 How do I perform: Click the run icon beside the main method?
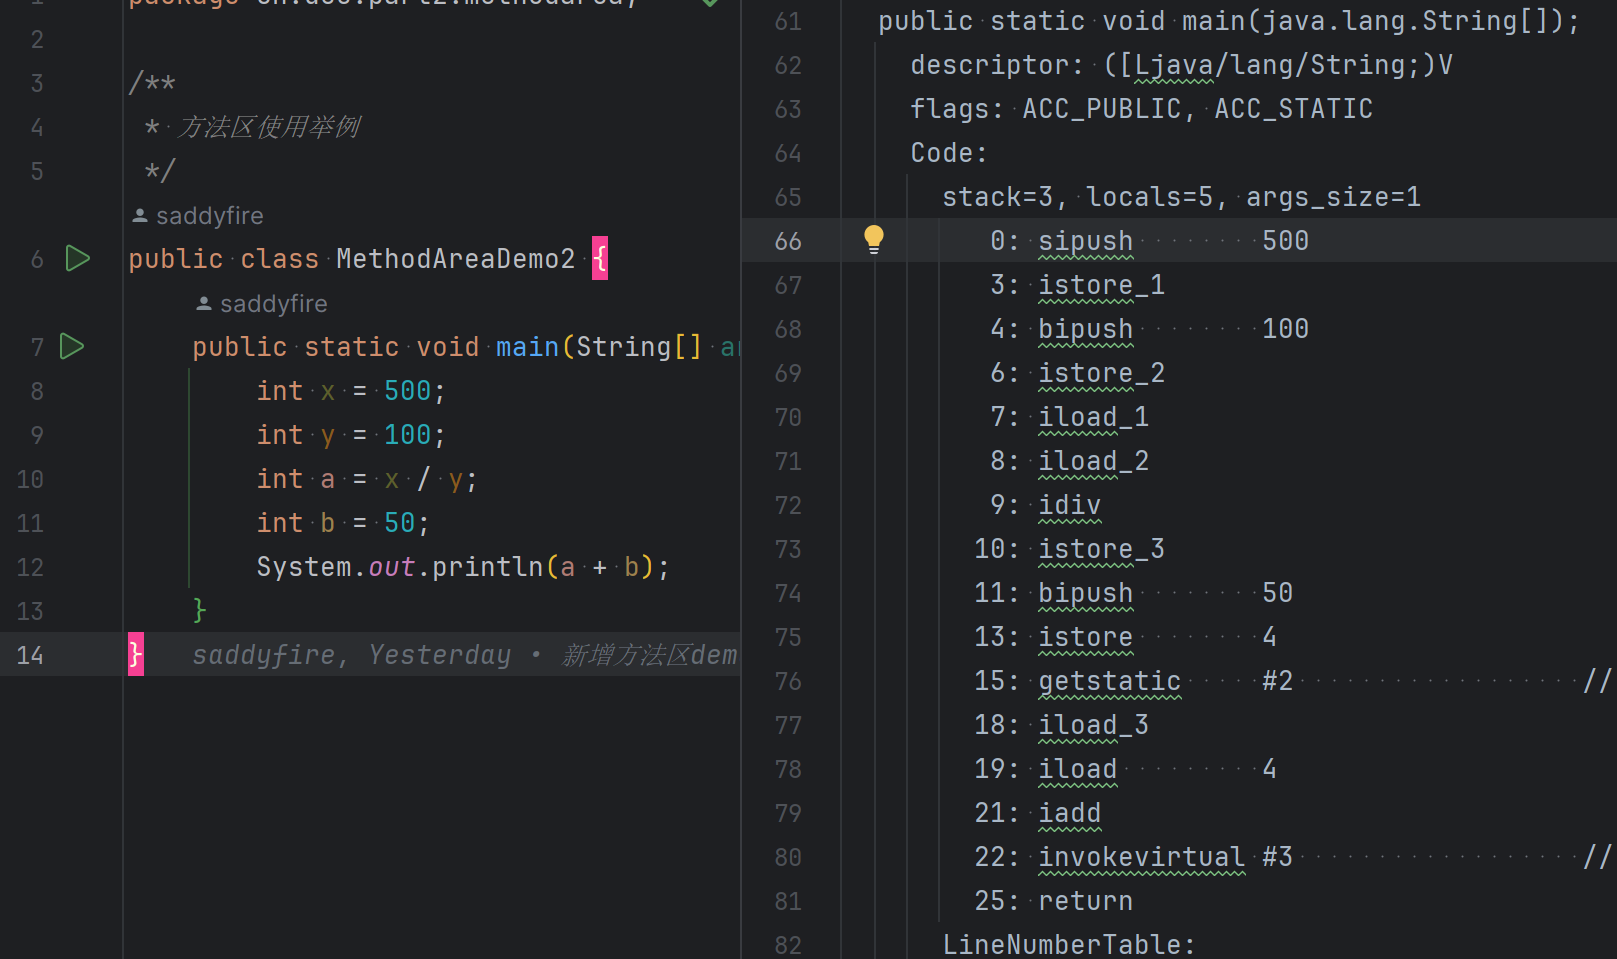click(72, 347)
